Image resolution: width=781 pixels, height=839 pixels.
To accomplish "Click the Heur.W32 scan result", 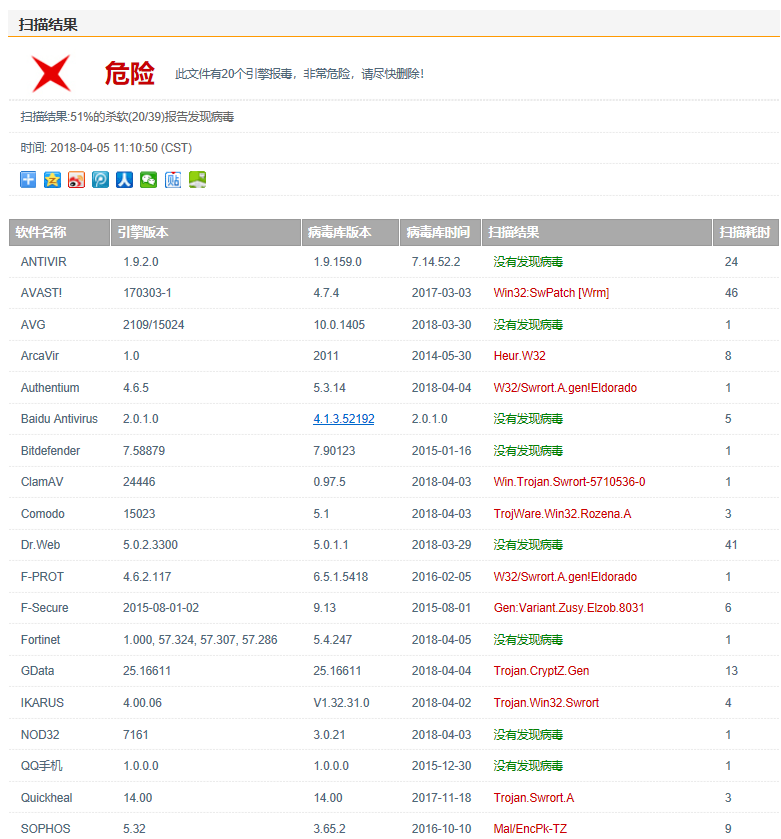I will click(x=519, y=356).
